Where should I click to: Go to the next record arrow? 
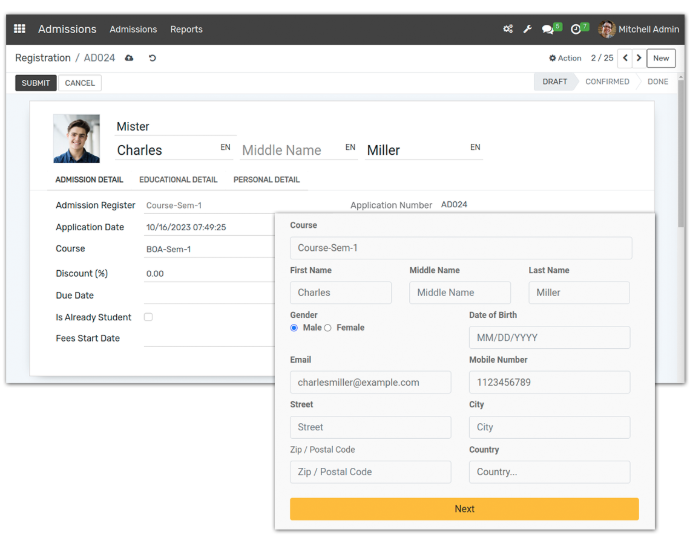[639, 58]
